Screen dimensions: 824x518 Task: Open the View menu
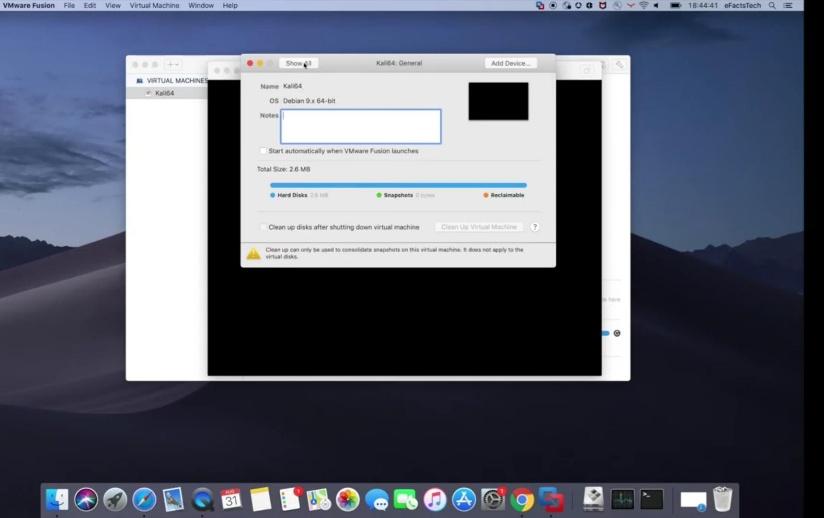pyautogui.click(x=112, y=5)
